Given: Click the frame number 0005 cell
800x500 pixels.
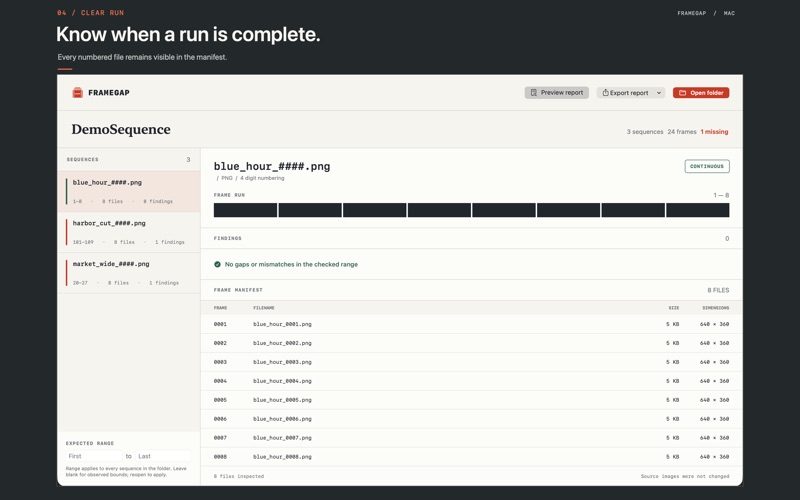Looking at the screenshot, I should [x=220, y=400].
